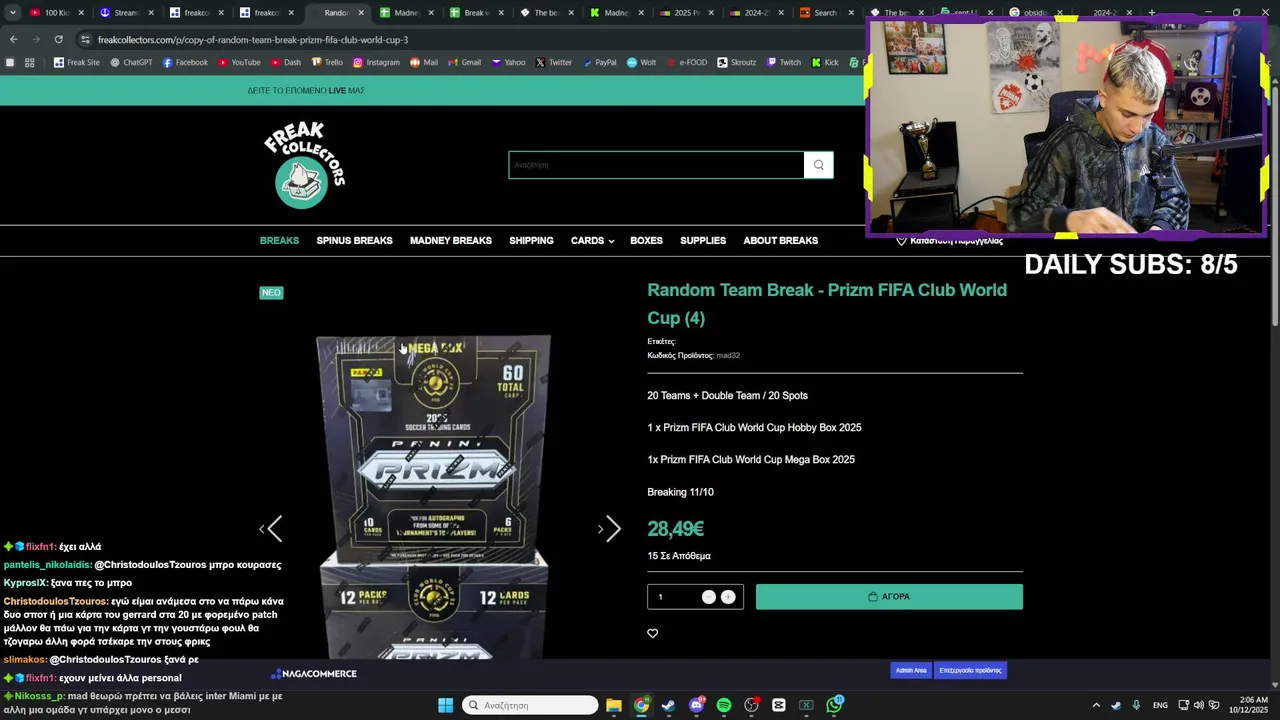
Task: Open the MADNEY BREAKS menu item
Action: coord(451,241)
